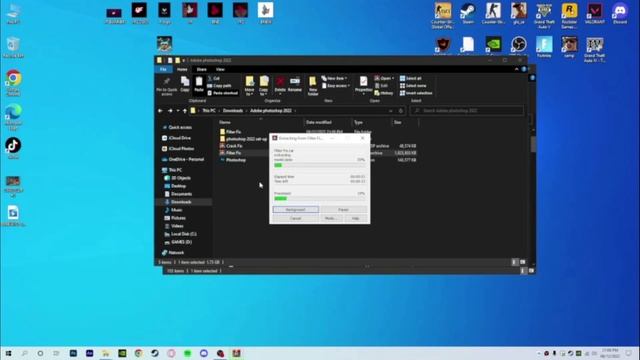The width and height of the screenshot is (640, 360).
Task: Select Music in navigation pane
Action: pos(173,210)
